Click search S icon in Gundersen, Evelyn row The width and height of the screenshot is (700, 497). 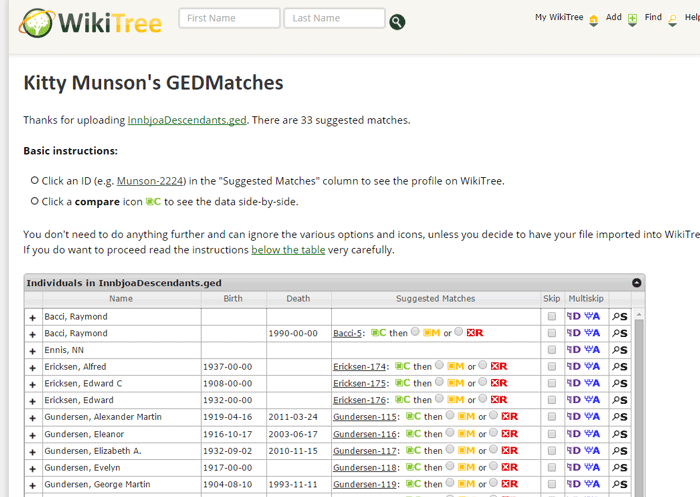[620, 468]
